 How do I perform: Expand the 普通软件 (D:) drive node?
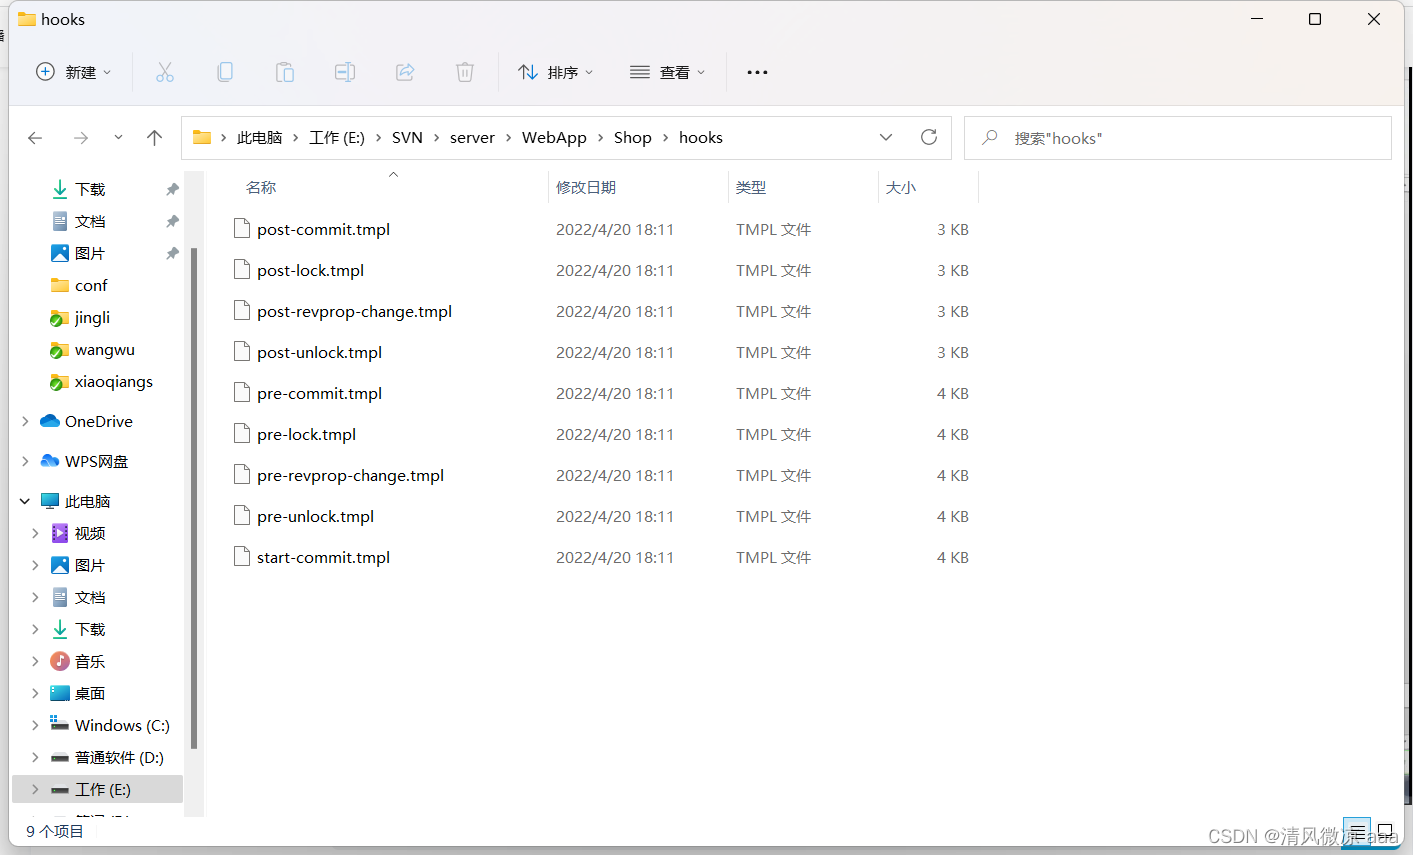click(x=35, y=757)
